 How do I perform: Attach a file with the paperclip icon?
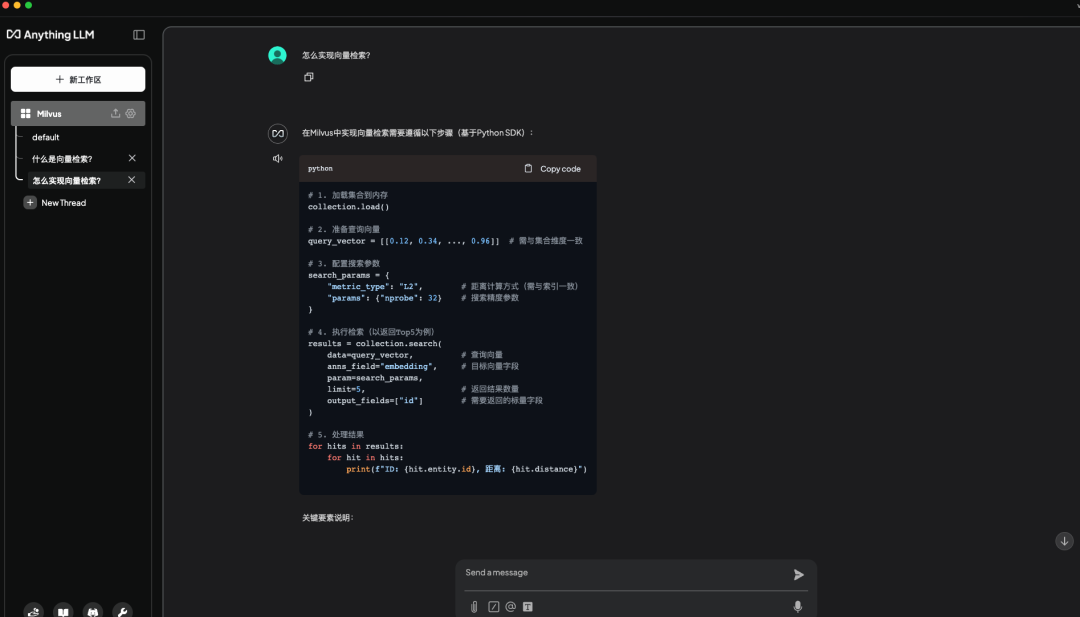pyautogui.click(x=474, y=606)
